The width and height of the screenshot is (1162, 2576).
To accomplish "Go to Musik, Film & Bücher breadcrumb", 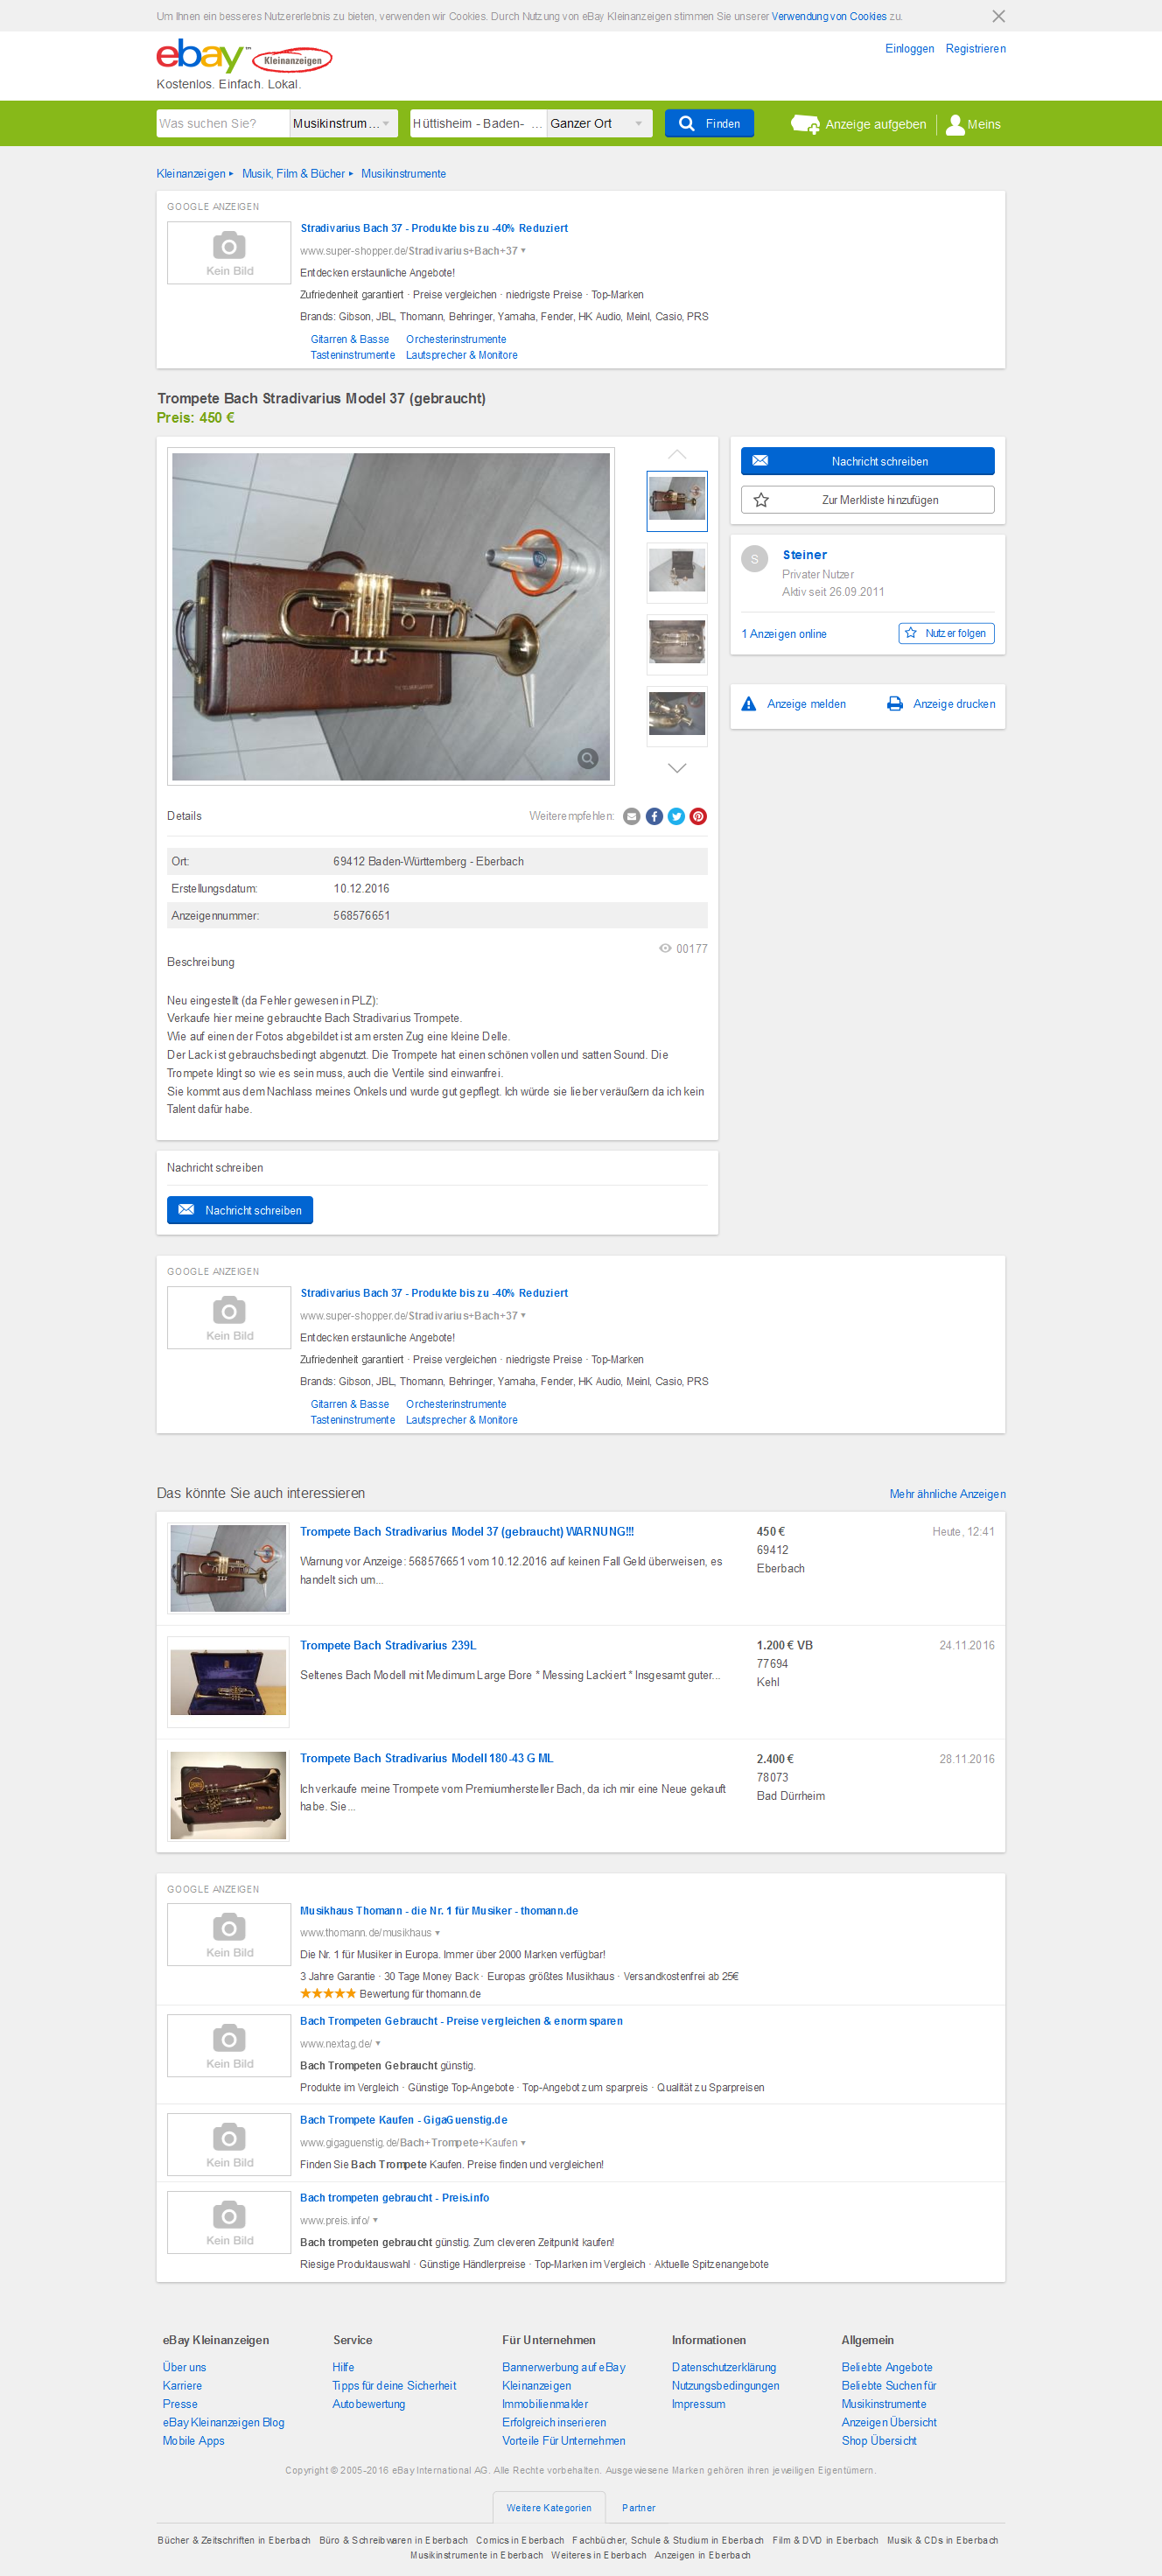I will pyautogui.click(x=293, y=173).
